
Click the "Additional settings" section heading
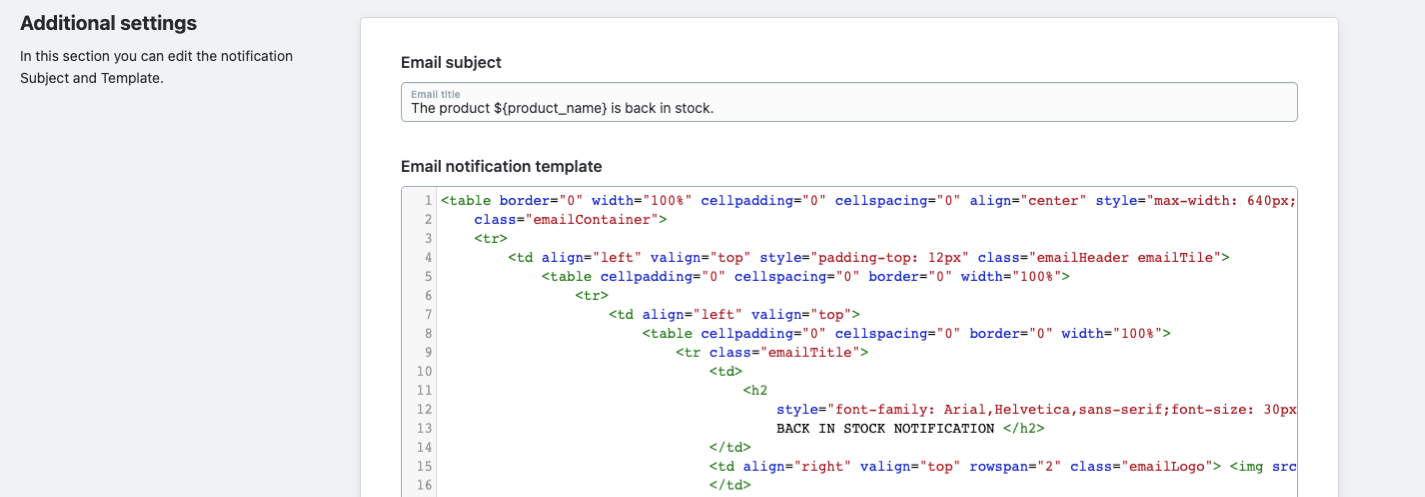[x=108, y=23]
